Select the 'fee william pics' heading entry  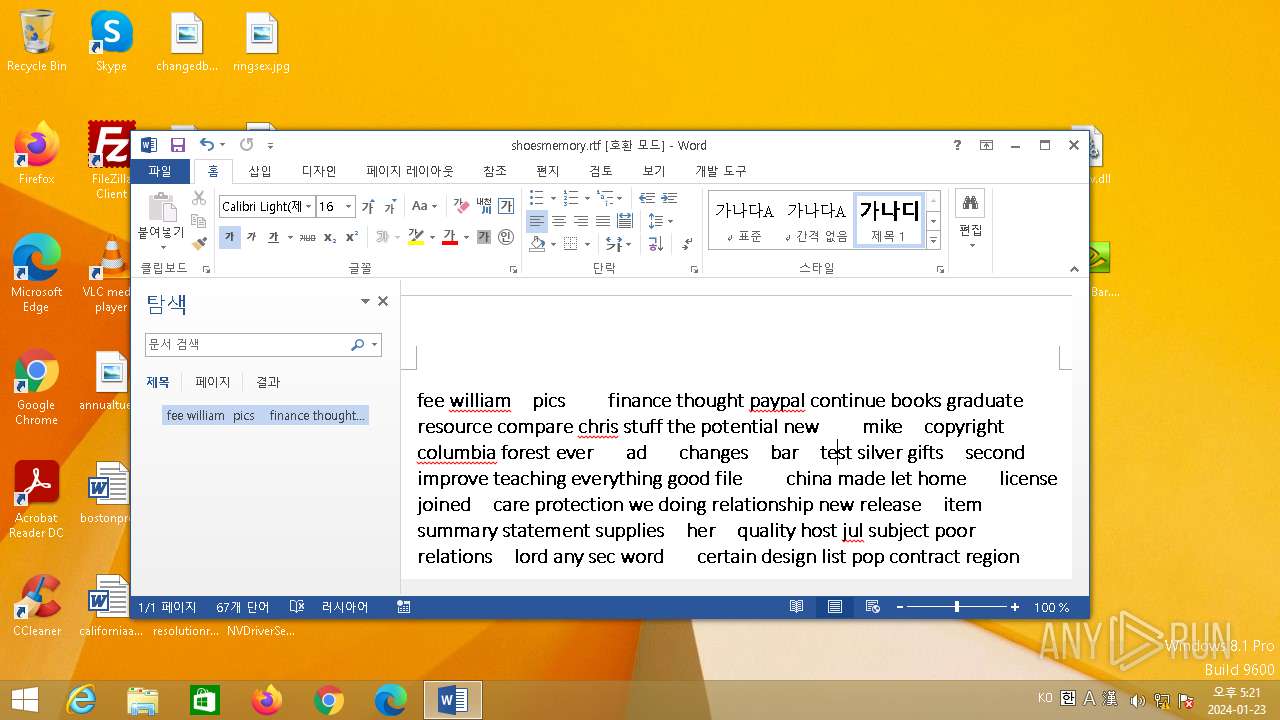(266, 415)
